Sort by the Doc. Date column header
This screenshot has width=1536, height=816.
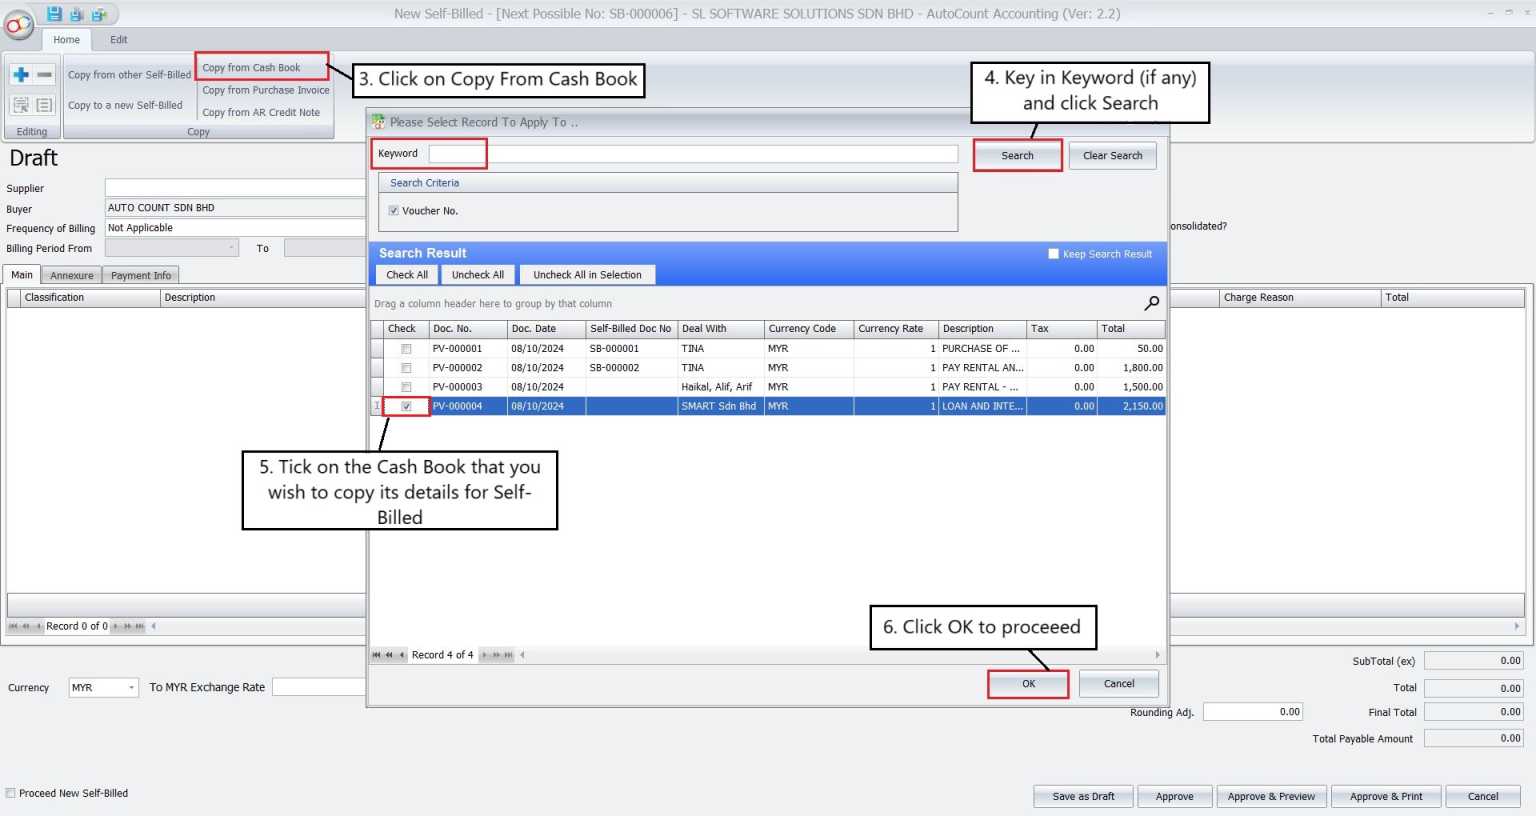[x=546, y=329]
